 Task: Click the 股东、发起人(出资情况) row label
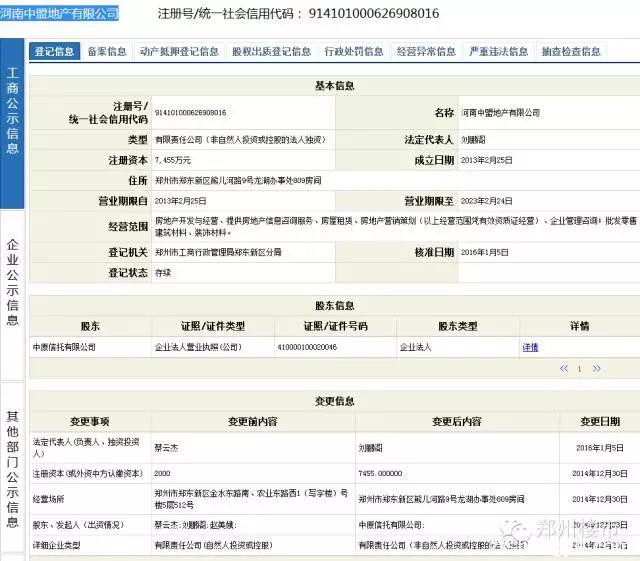(78, 525)
